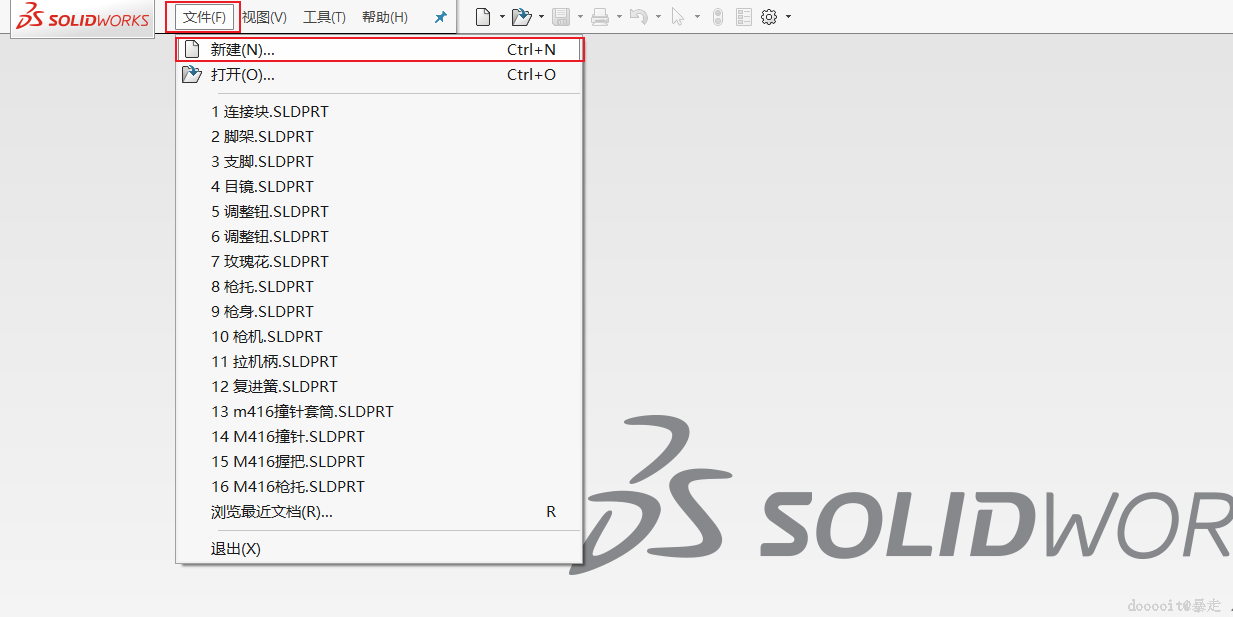This screenshot has height=617, width=1233.
Task: Open recent file 15 M416握把.SLDPRT
Action: 379,461
